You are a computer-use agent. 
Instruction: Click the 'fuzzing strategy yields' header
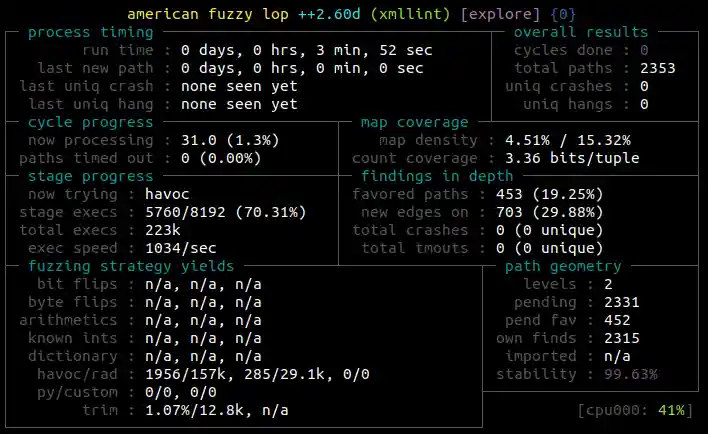pos(131,266)
